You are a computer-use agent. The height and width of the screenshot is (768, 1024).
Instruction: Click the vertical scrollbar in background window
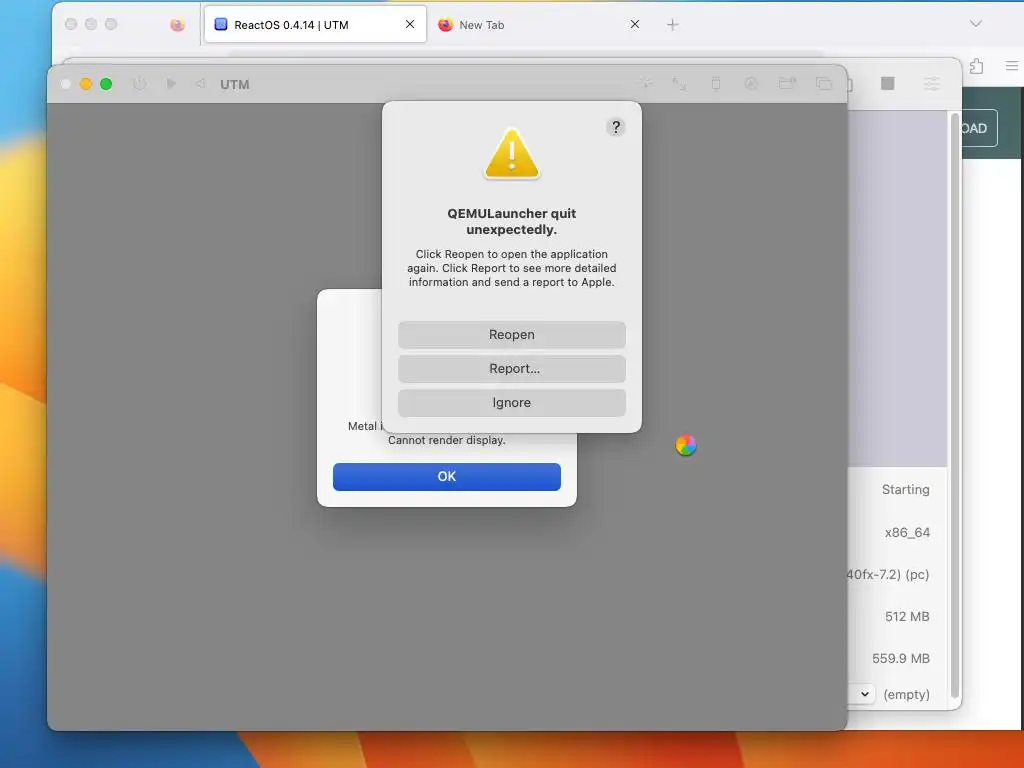tap(954, 405)
